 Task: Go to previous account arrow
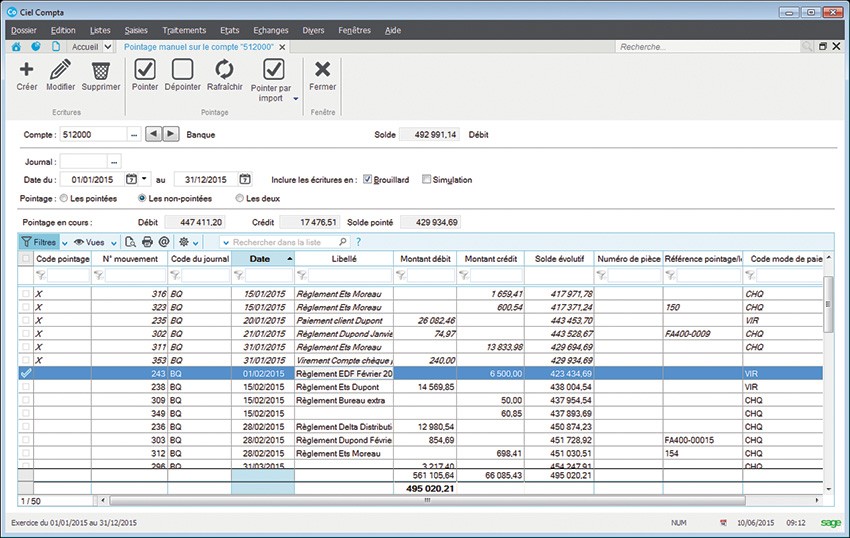click(153, 133)
